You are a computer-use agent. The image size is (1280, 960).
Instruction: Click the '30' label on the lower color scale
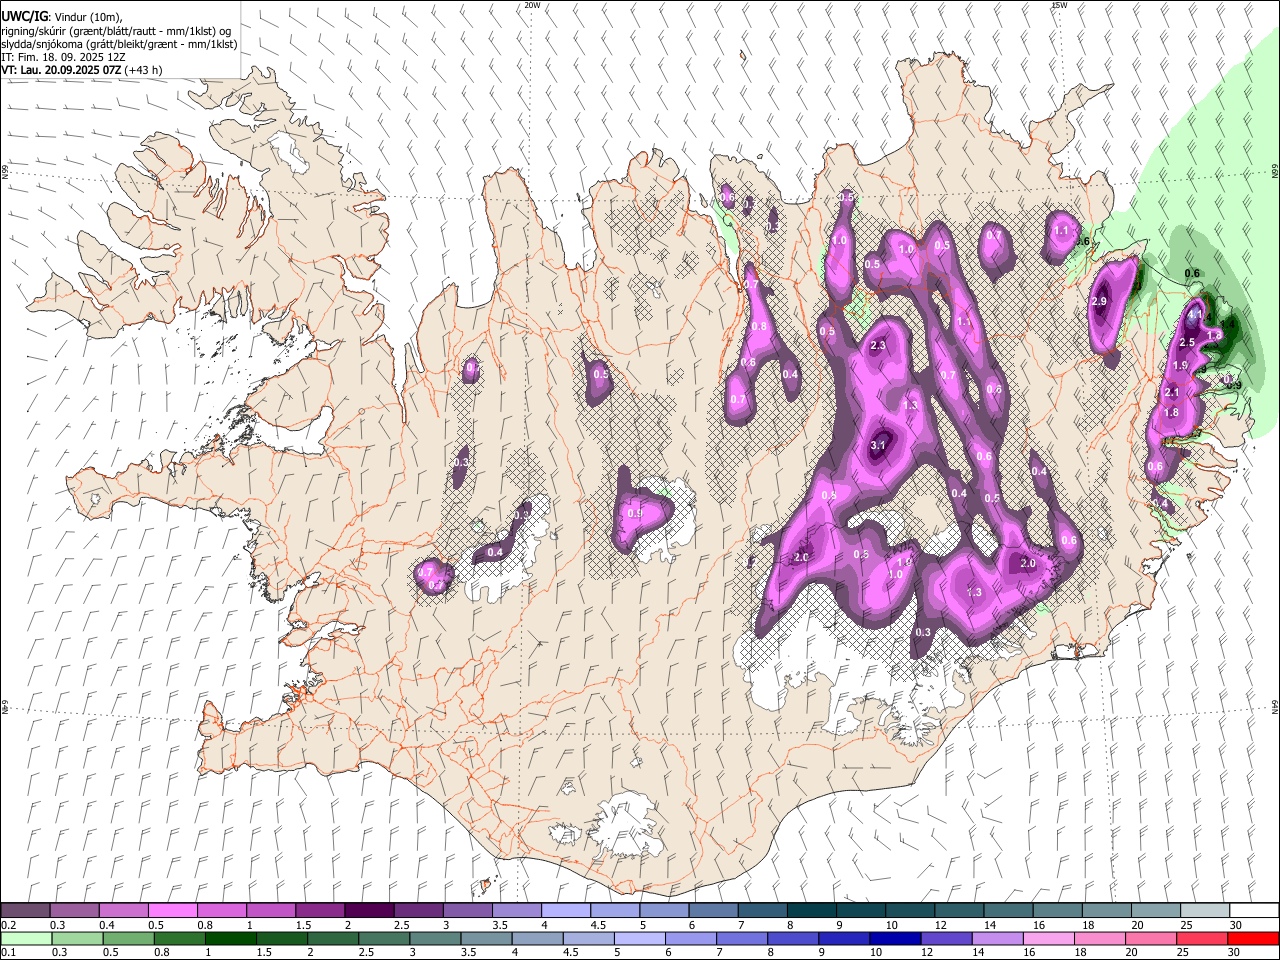coord(1236,953)
